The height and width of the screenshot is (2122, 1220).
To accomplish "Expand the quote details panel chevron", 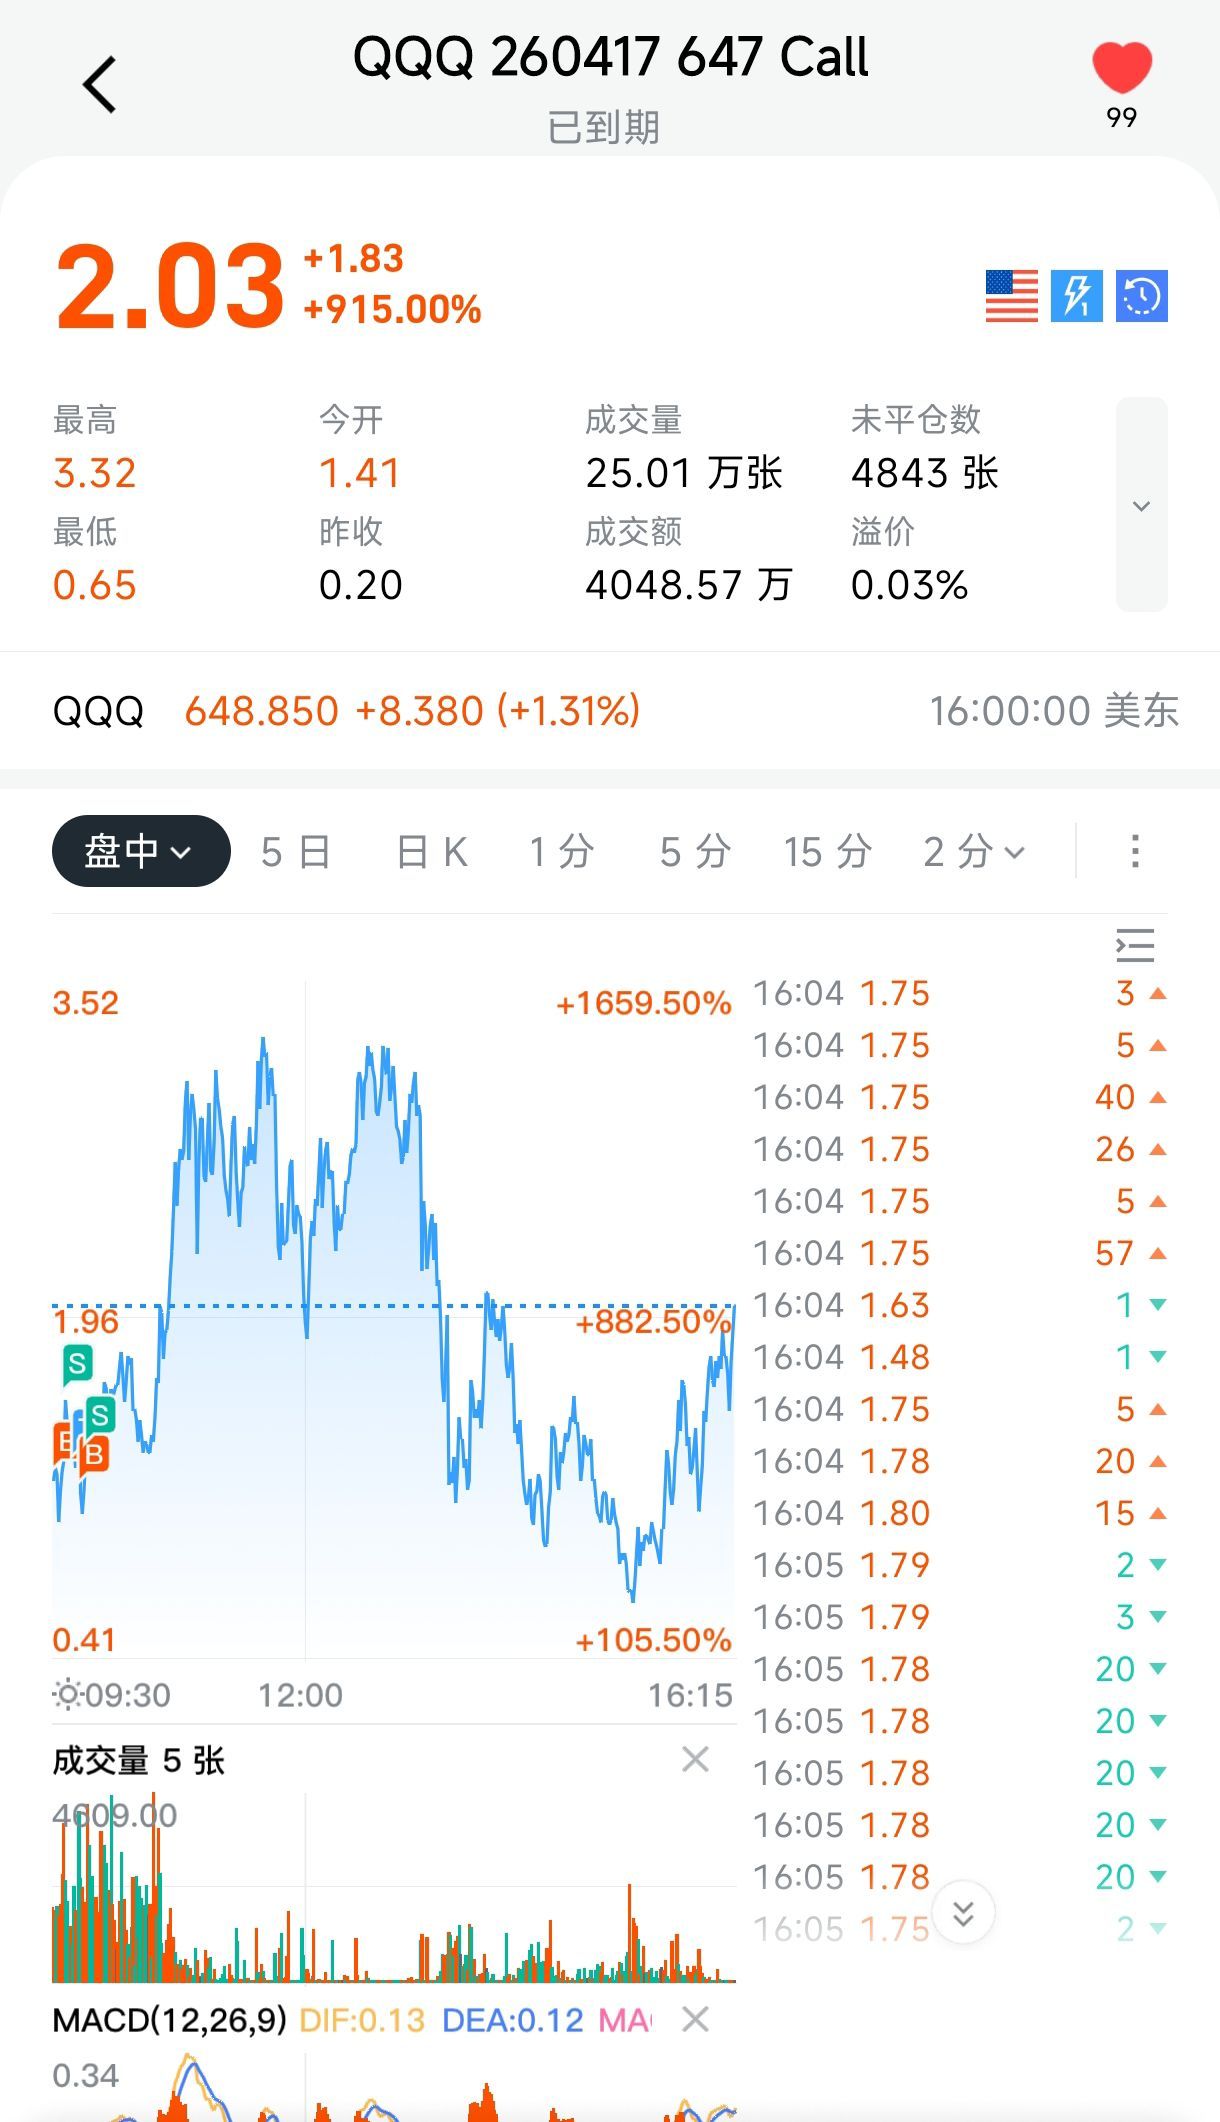I will (1141, 505).
